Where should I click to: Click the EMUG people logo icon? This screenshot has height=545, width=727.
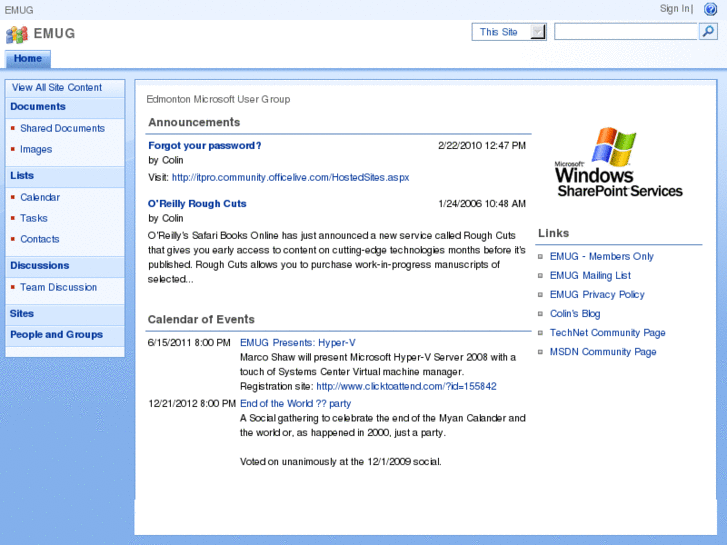coord(17,34)
